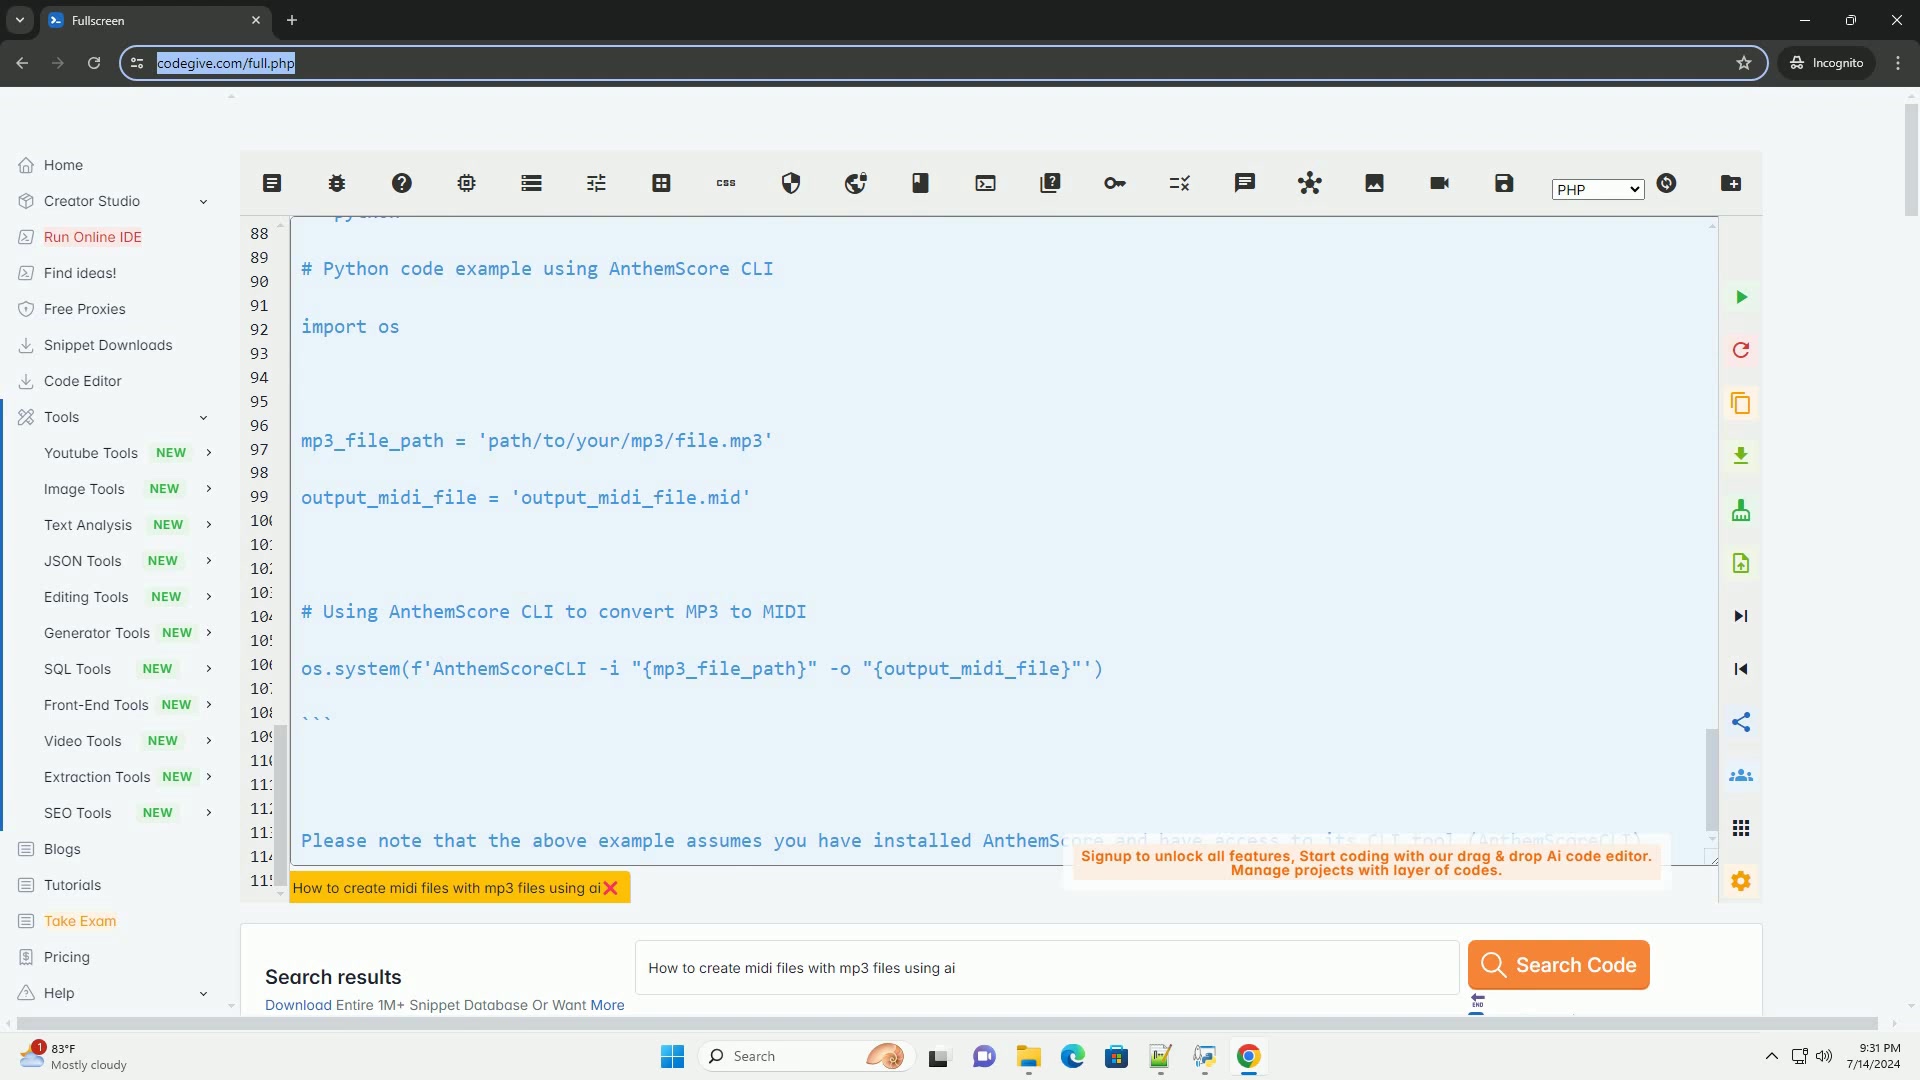Click the quiz question library icon

pyautogui.click(x=1050, y=183)
